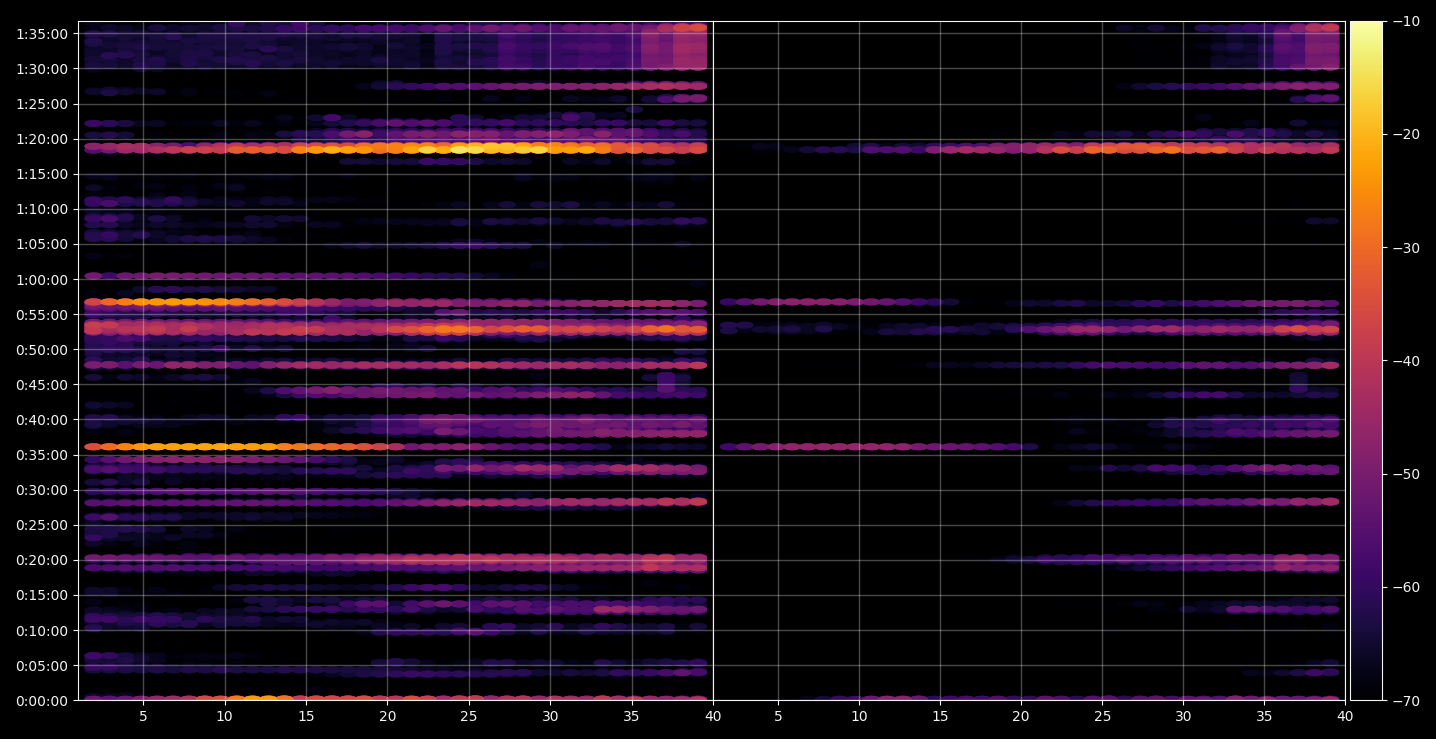
Task: Click the 1:00:00 y-axis label
Action: 42,280
